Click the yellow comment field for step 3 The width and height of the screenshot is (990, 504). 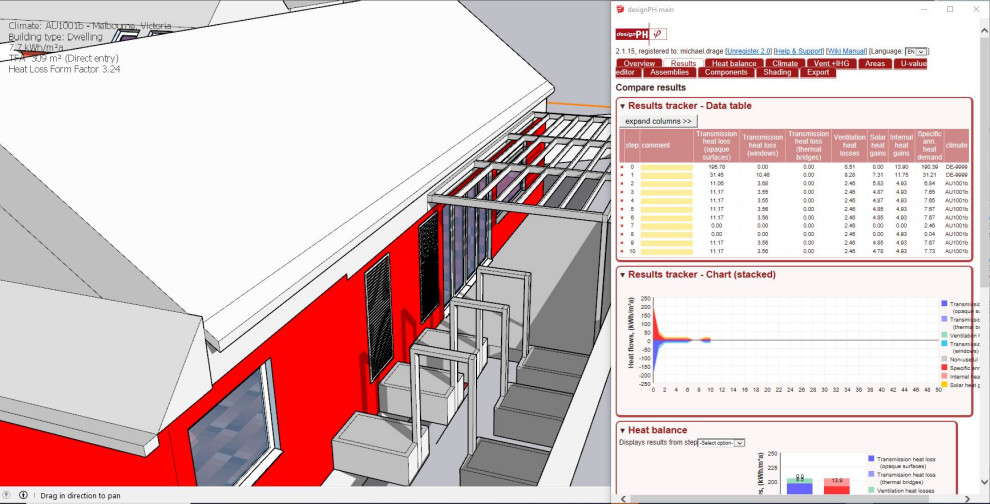(666, 192)
